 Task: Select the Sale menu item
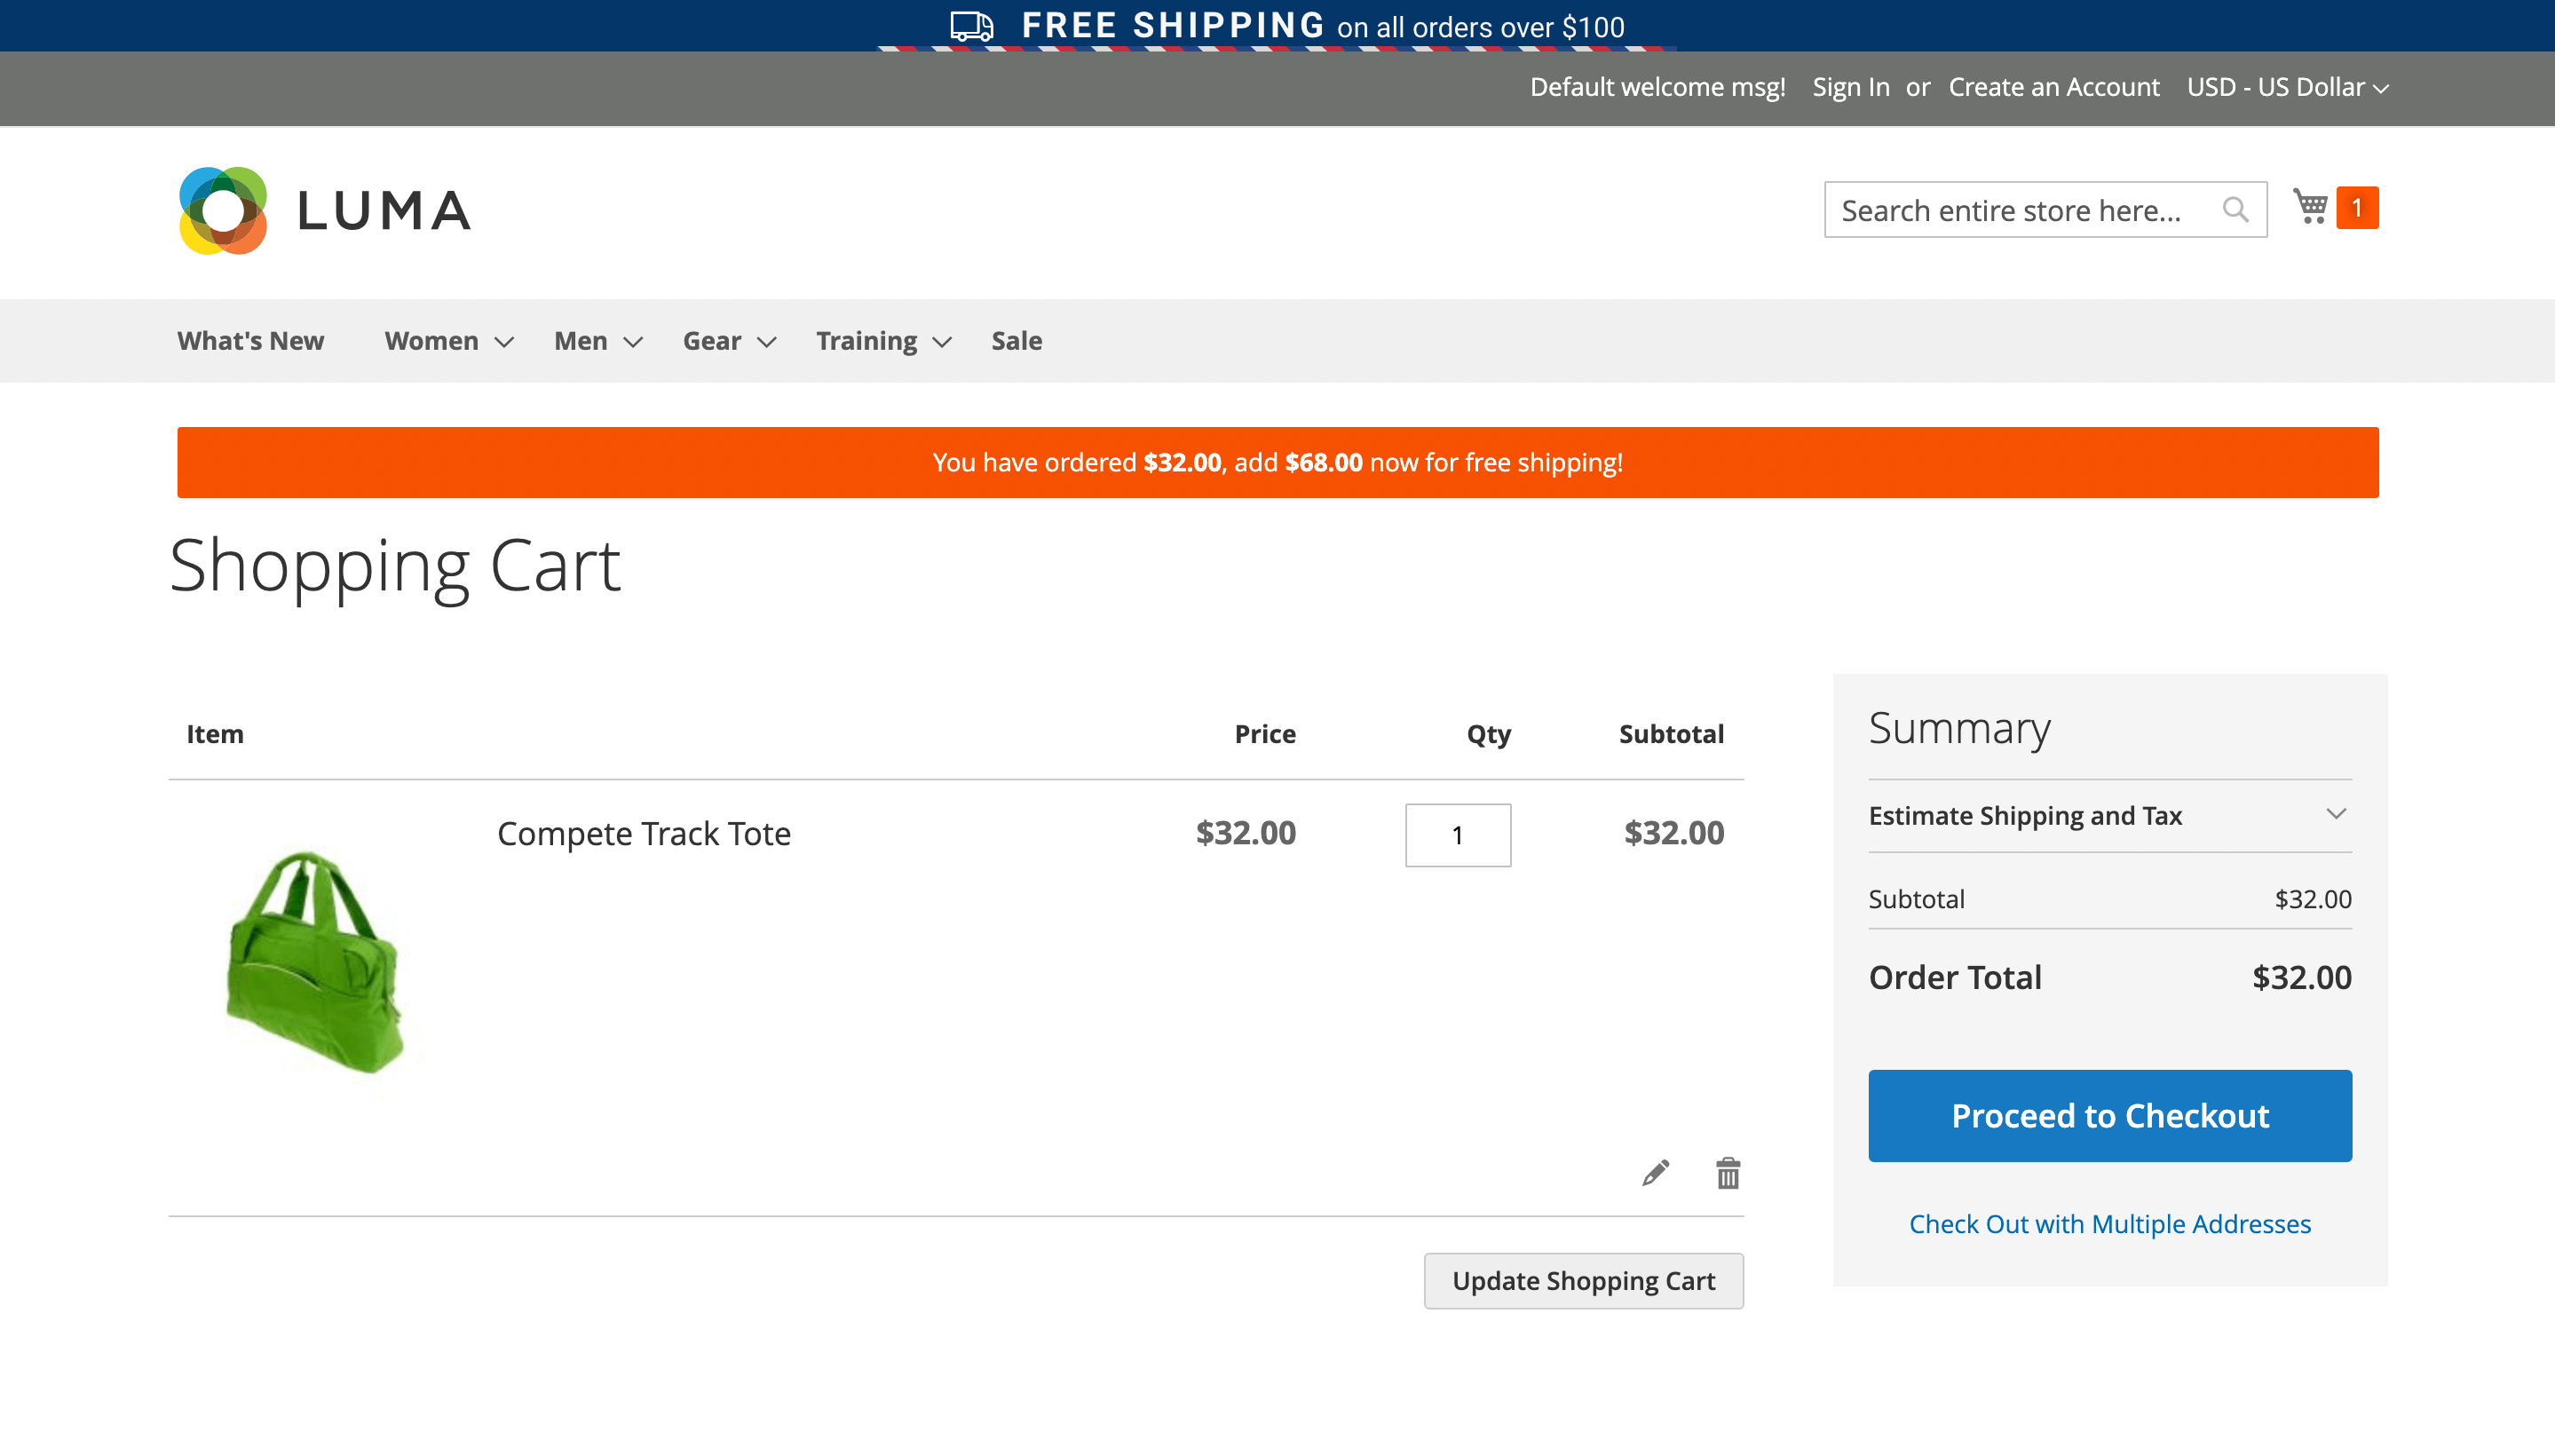click(x=1016, y=340)
